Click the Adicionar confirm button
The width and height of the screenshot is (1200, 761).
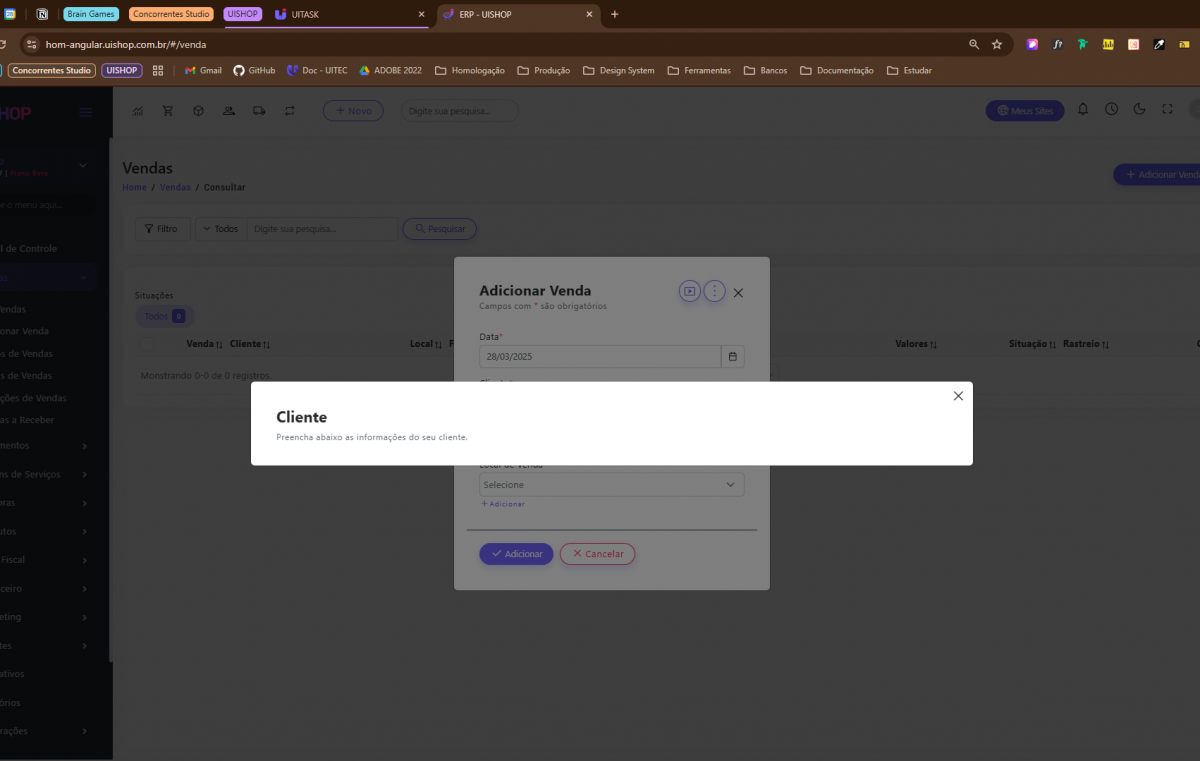[516, 554]
